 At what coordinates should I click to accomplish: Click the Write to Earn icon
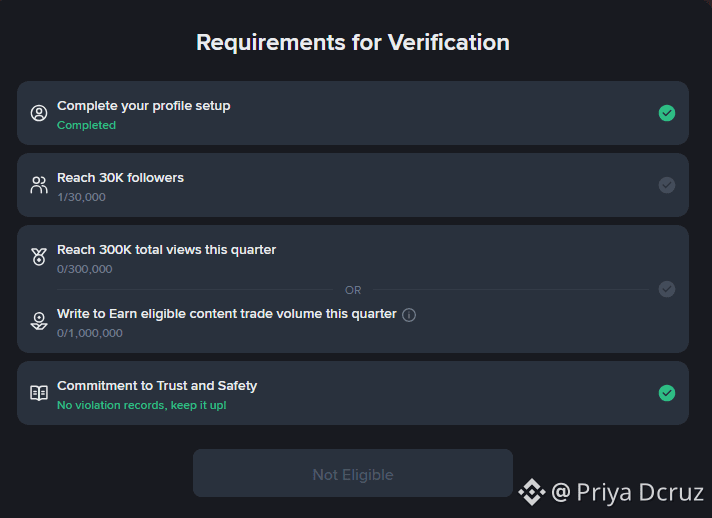[x=39, y=321]
